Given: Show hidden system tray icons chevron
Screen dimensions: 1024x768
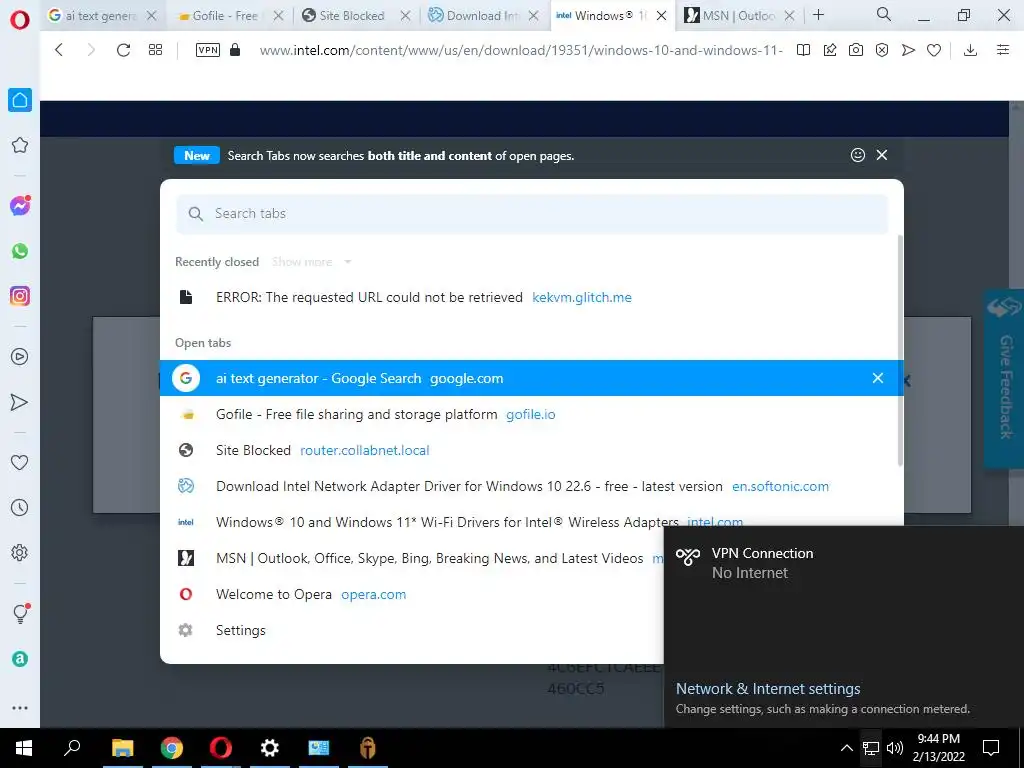Looking at the screenshot, I should pos(846,748).
